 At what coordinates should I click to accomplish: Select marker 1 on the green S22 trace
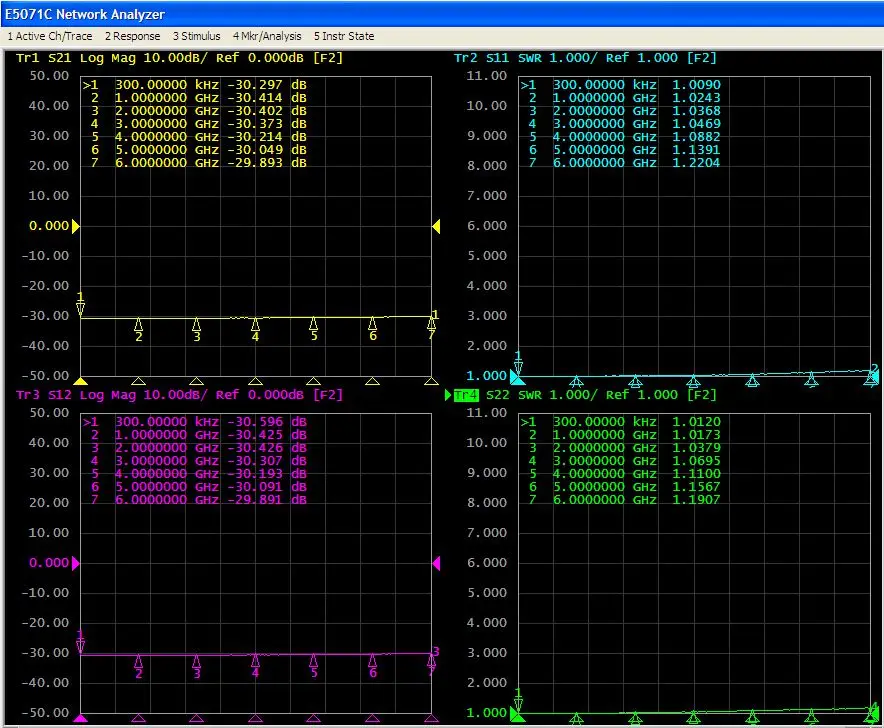(x=518, y=700)
